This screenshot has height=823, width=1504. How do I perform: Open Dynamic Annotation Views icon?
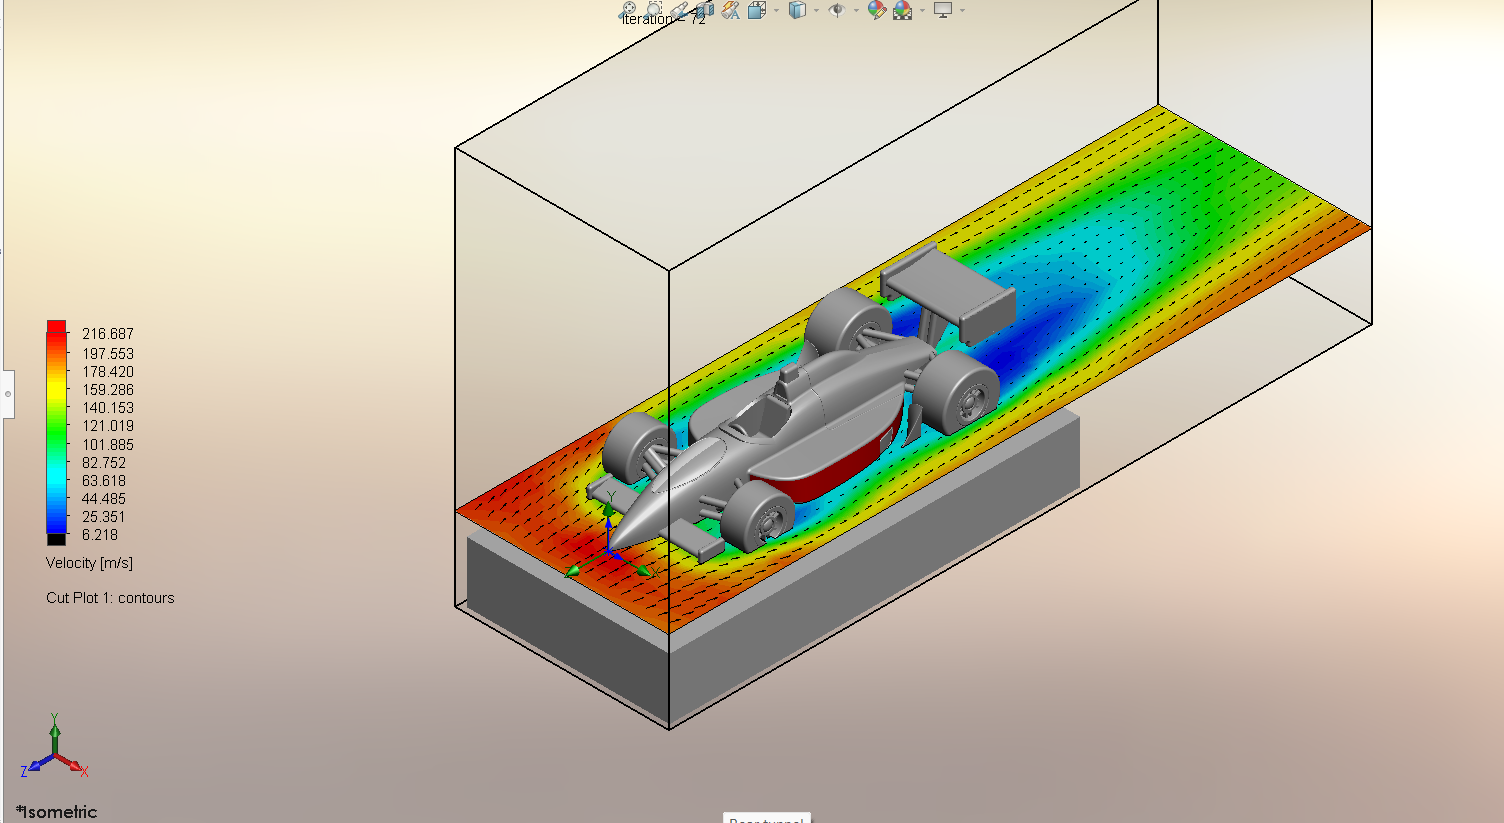[x=730, y=10]
